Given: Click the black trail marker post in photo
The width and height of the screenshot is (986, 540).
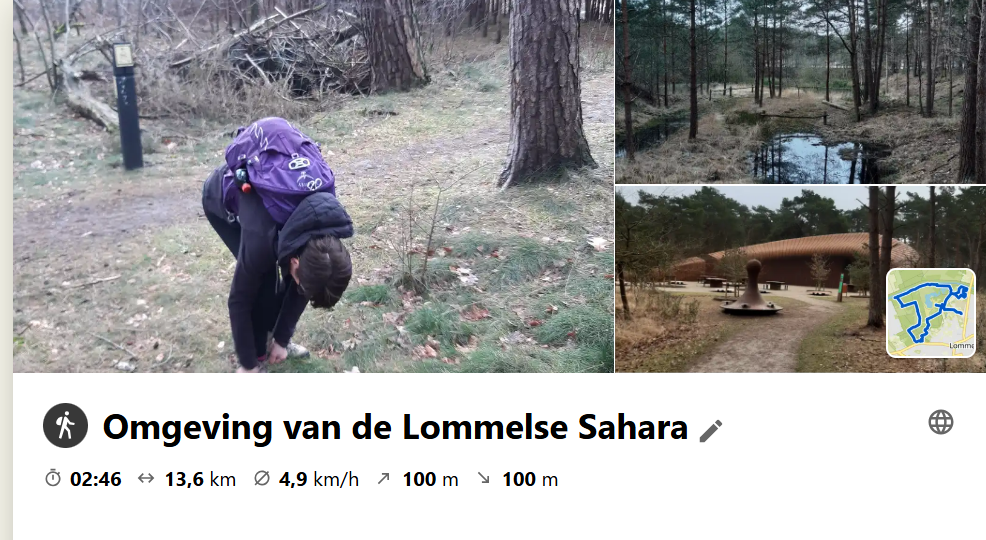Looking at the screenshot, I should [127, 106].
